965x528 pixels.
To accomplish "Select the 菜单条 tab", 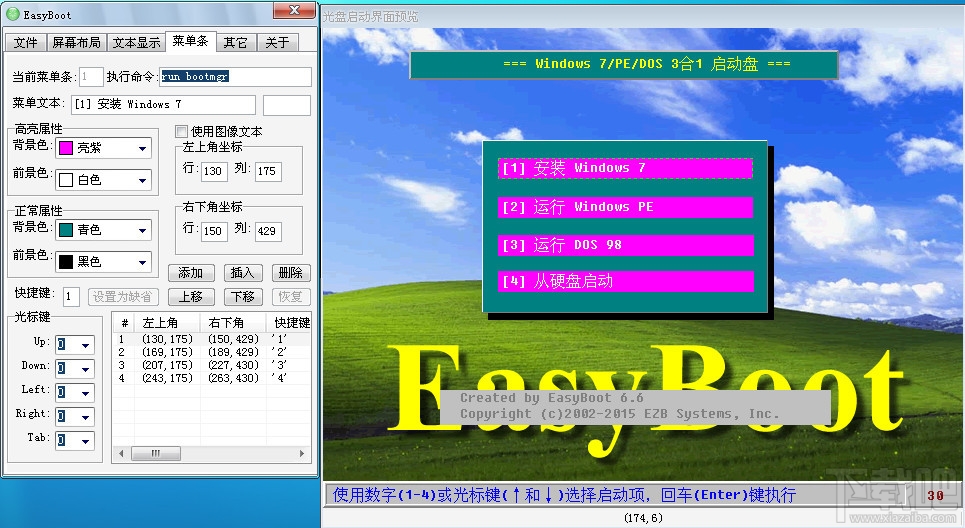I will point(190,41).
